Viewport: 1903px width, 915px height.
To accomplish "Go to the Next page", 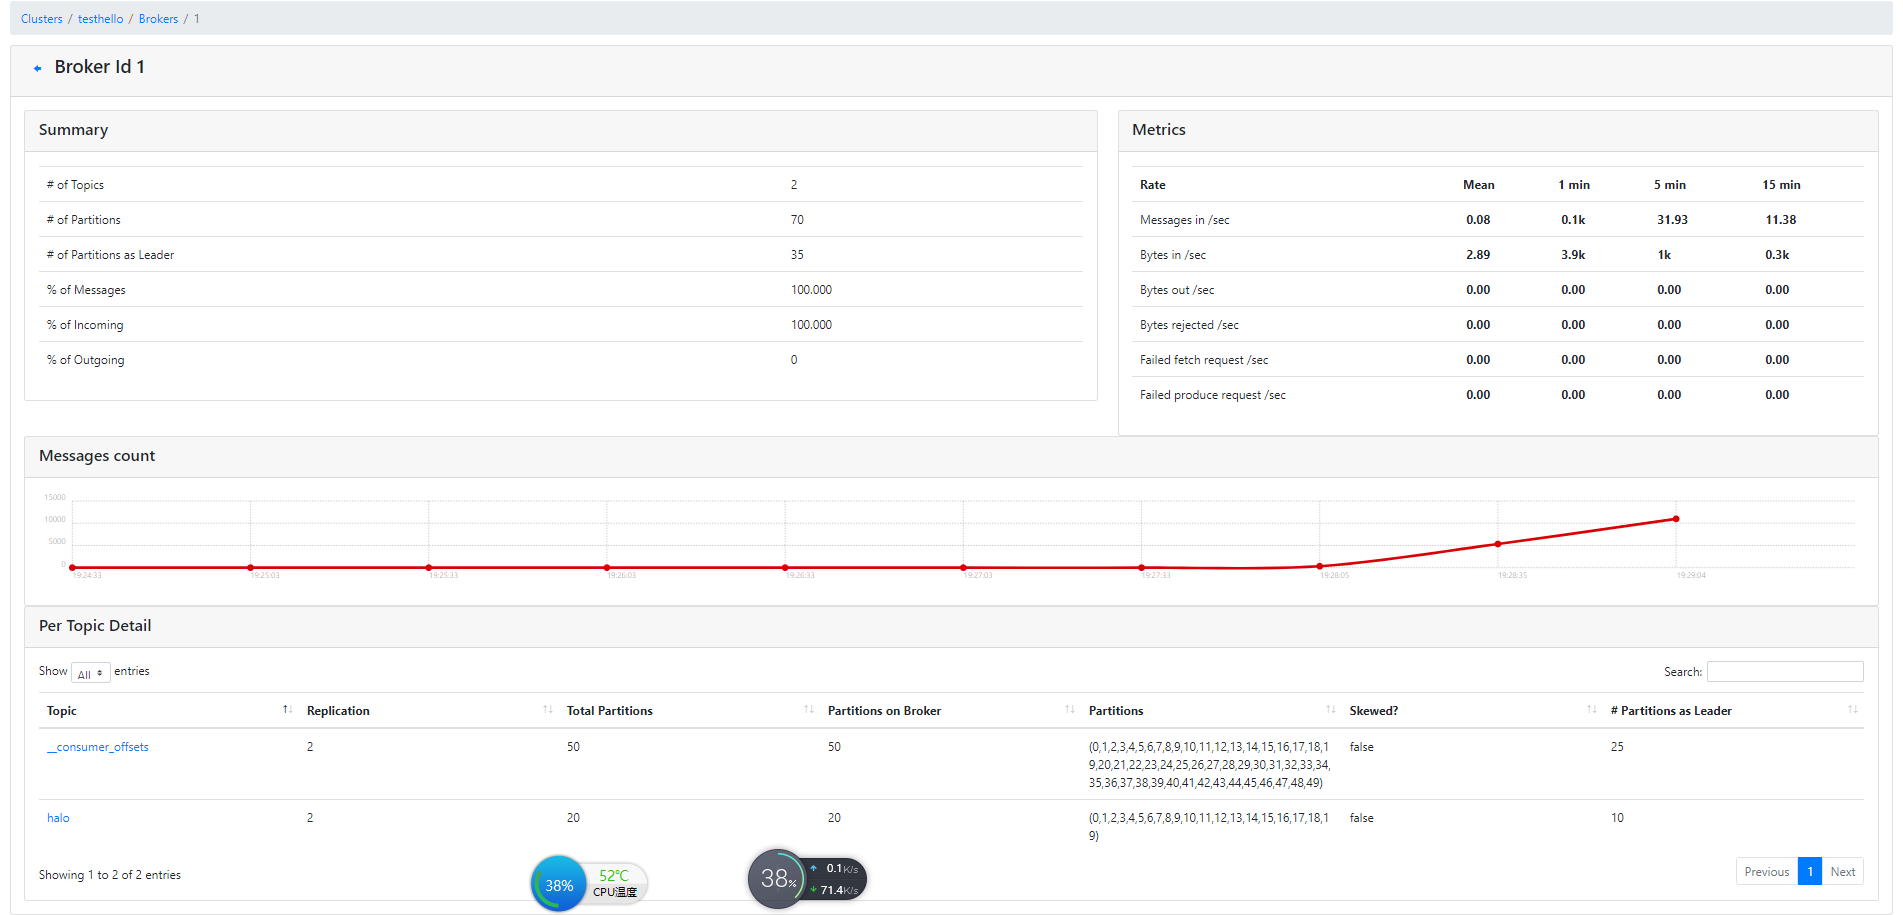I will [x=1842, y=872].
